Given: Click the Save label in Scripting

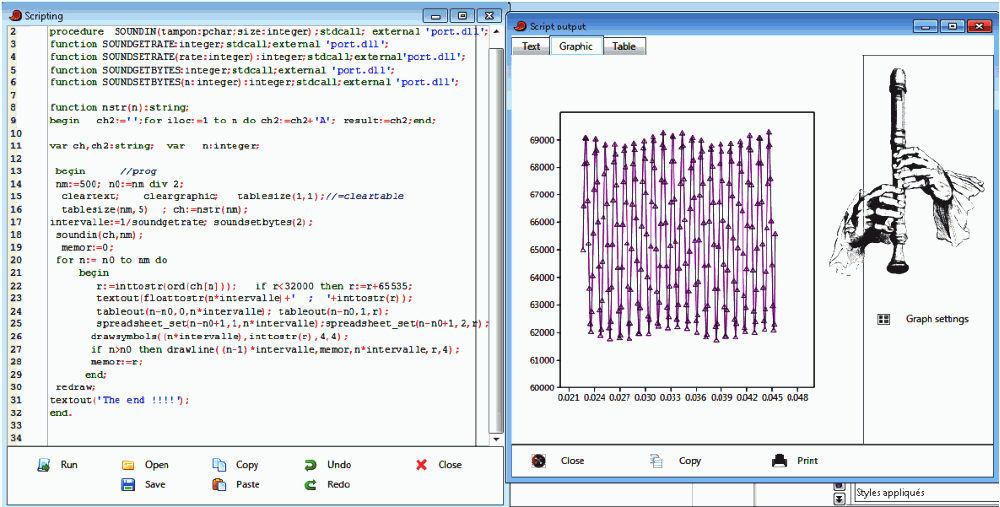Looking at the screenshot, I should coord(155,484).
